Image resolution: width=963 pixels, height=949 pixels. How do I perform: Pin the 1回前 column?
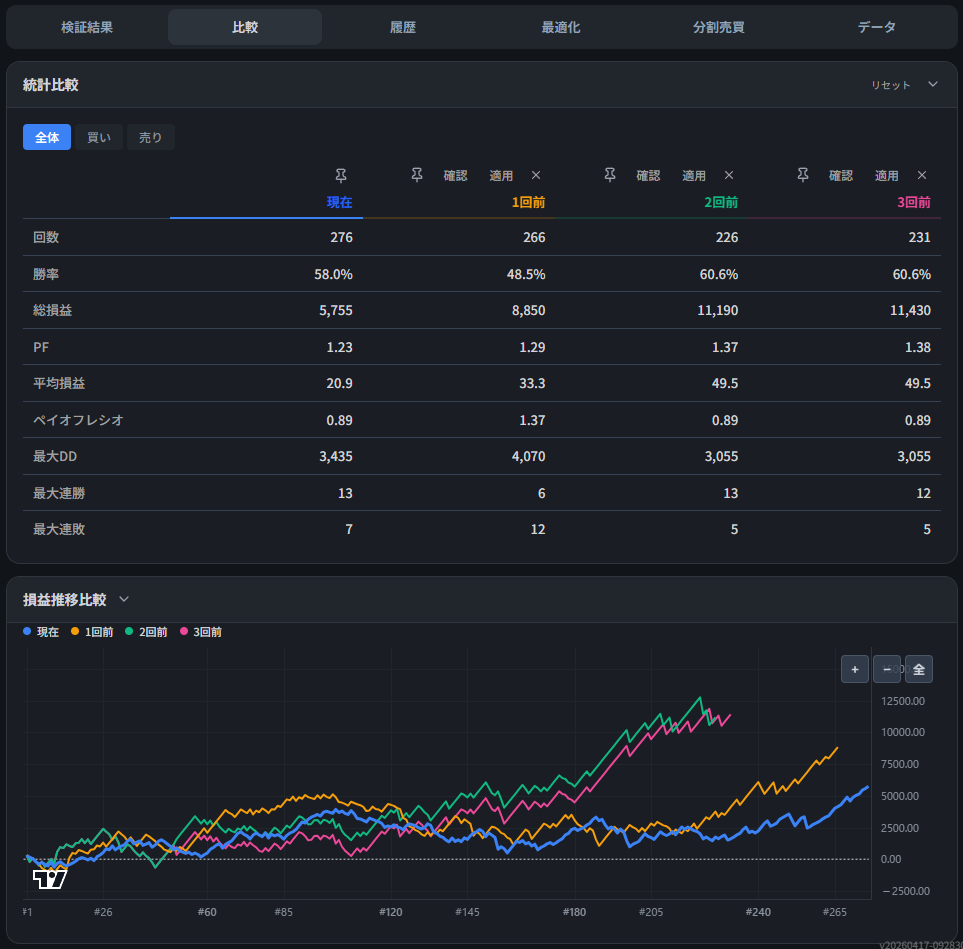(x=417, y=175)
